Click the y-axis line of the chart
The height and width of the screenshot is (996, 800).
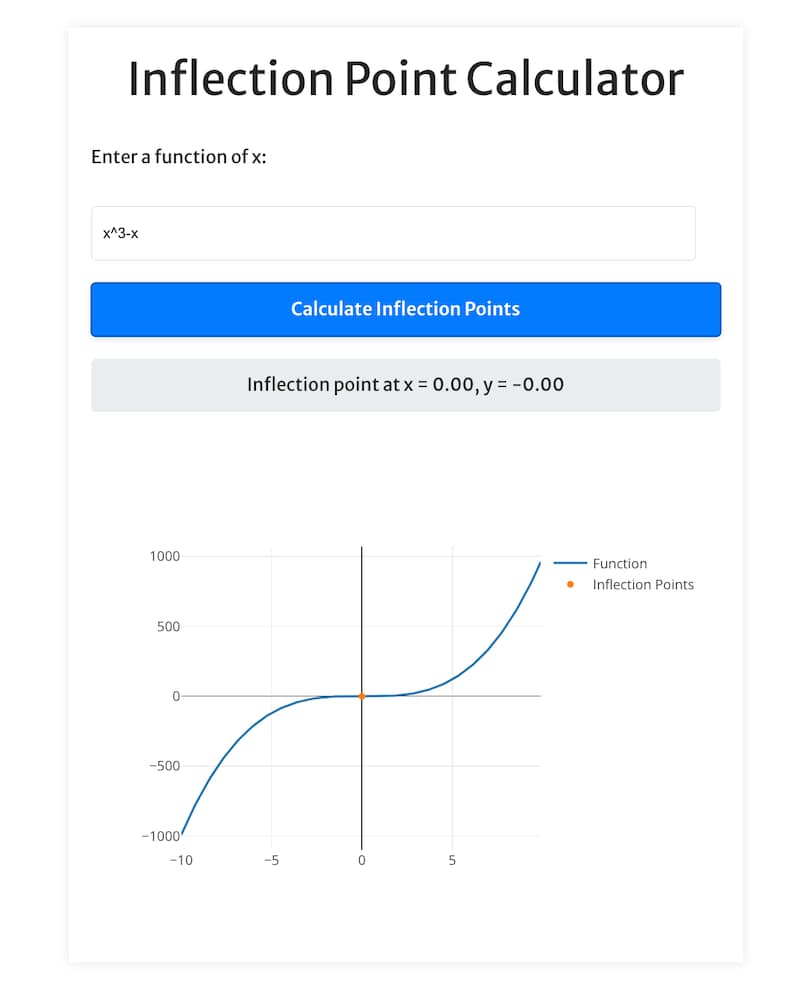tap(362, 620)
